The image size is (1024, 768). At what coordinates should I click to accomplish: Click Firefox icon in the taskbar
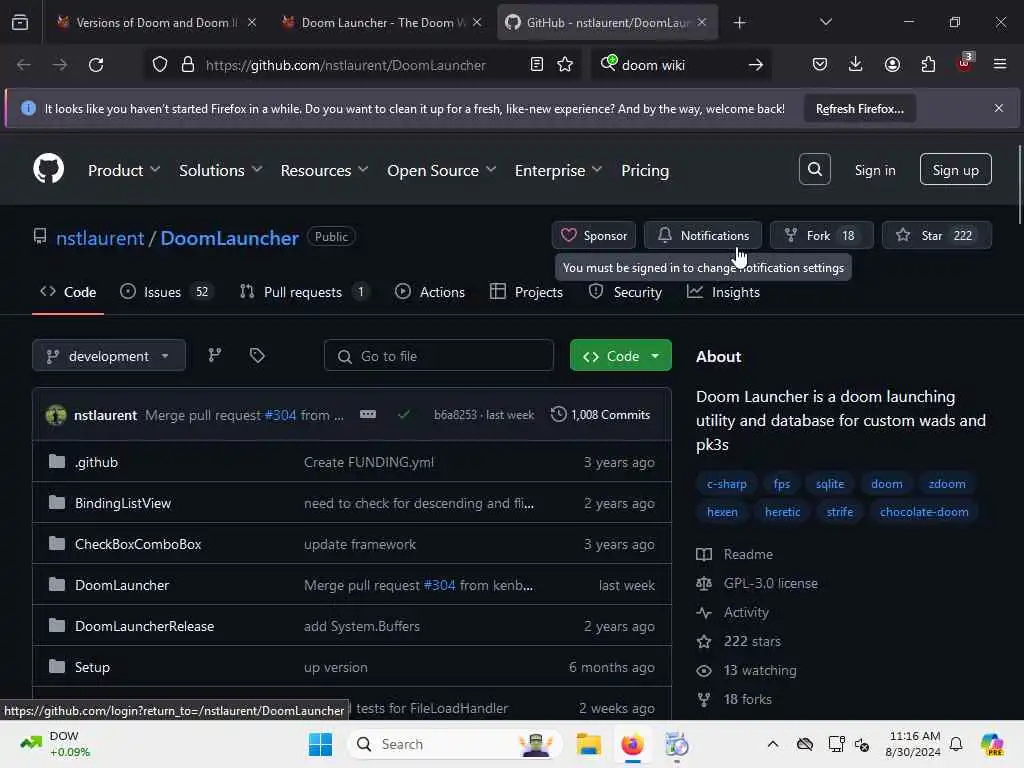632,744
